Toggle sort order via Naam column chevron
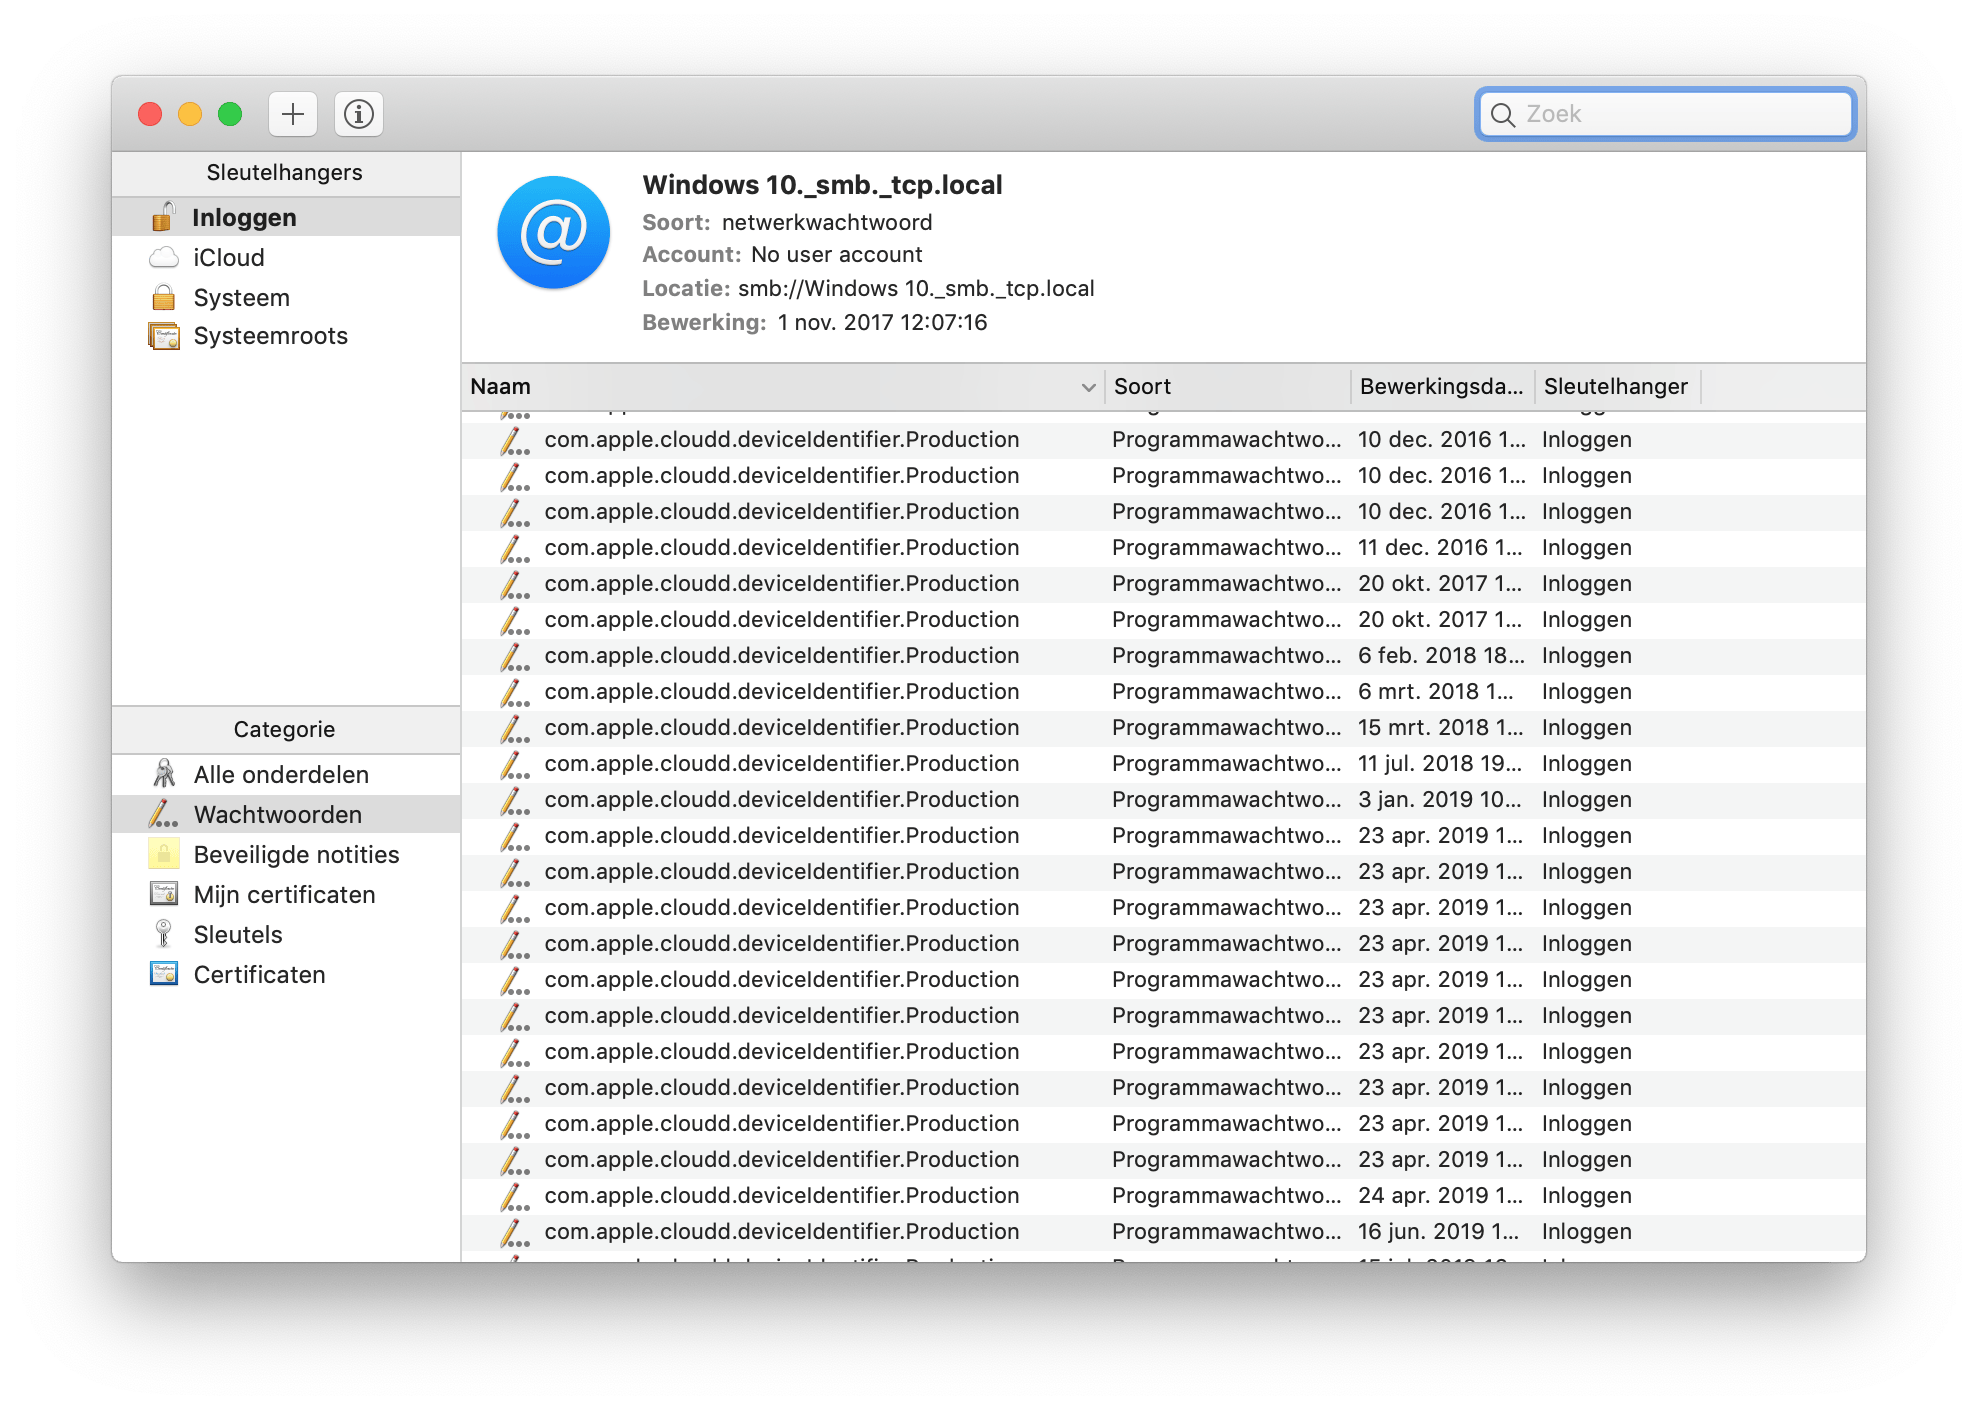The width and height of the screenshot is (1978, 1410). click(1088, 387)
